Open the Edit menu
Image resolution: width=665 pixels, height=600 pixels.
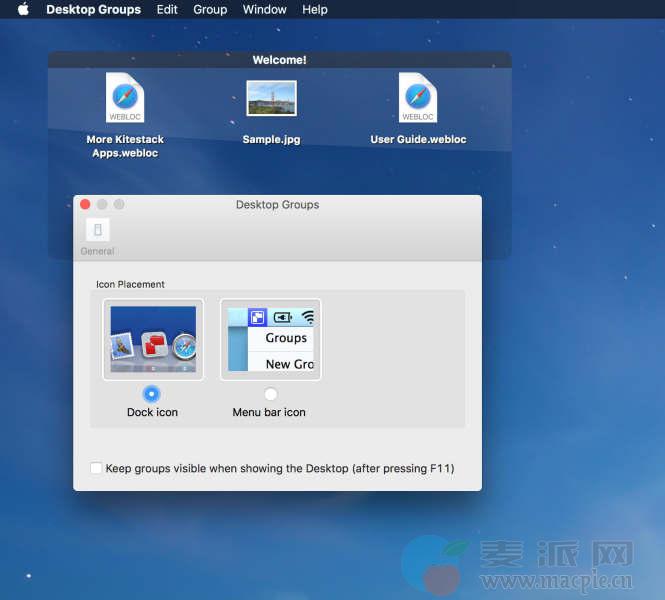tap(167, 10)
